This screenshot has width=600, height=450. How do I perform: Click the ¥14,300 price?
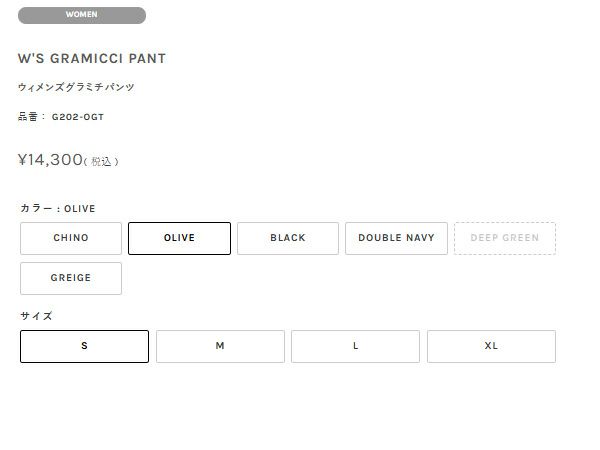coord(50,159)
